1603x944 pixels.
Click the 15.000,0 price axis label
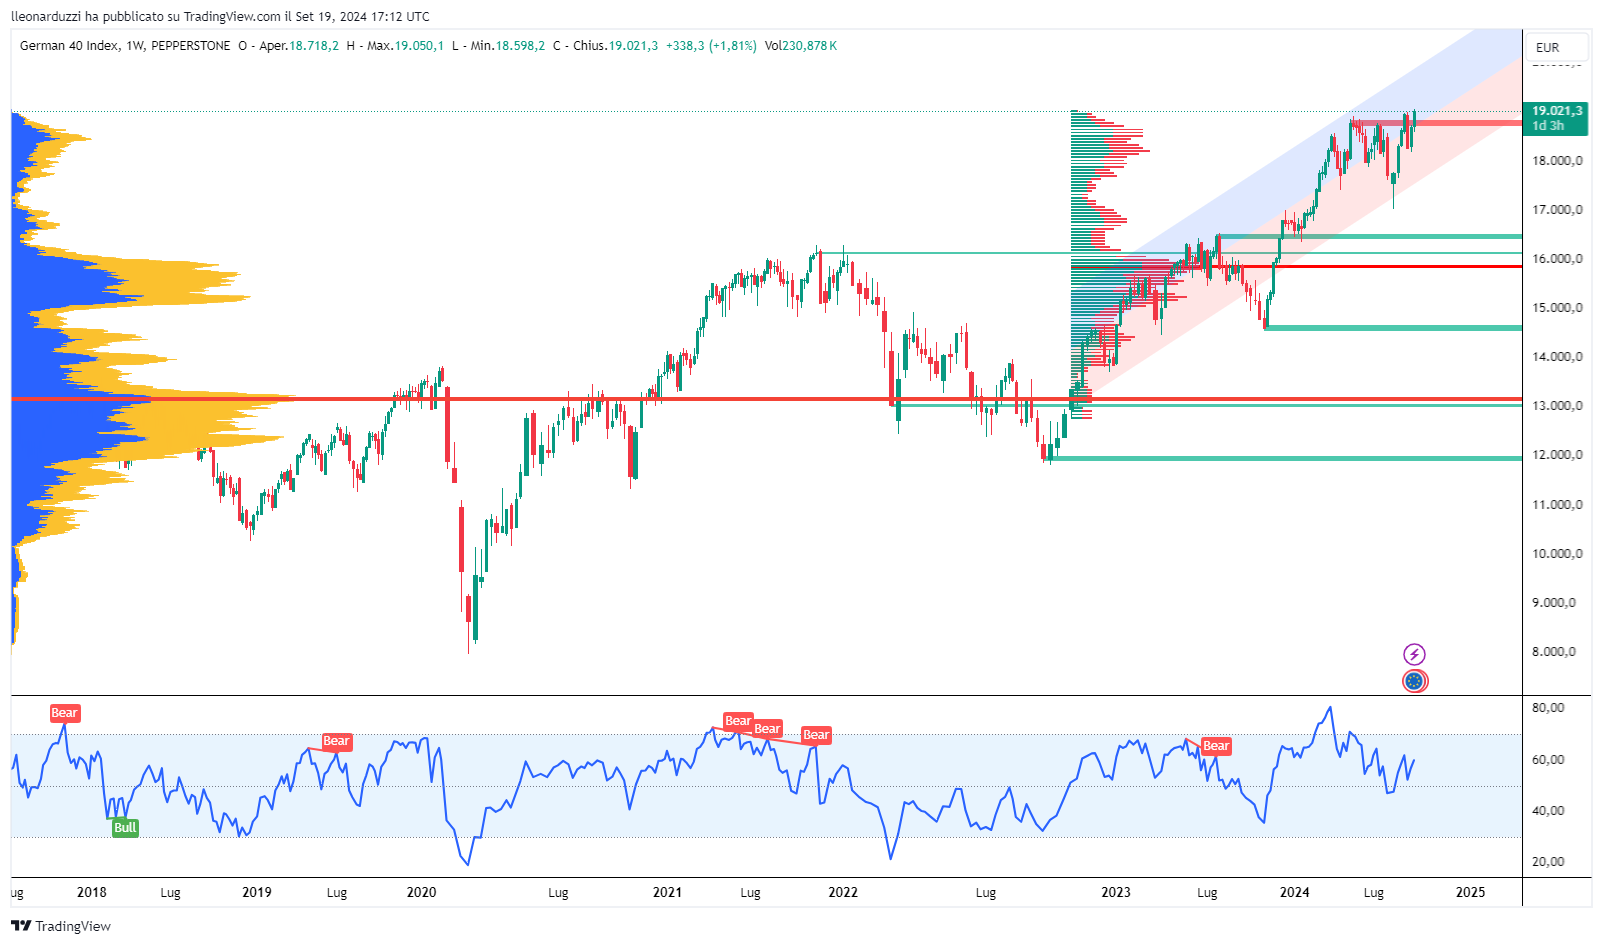click(1558, 308)
